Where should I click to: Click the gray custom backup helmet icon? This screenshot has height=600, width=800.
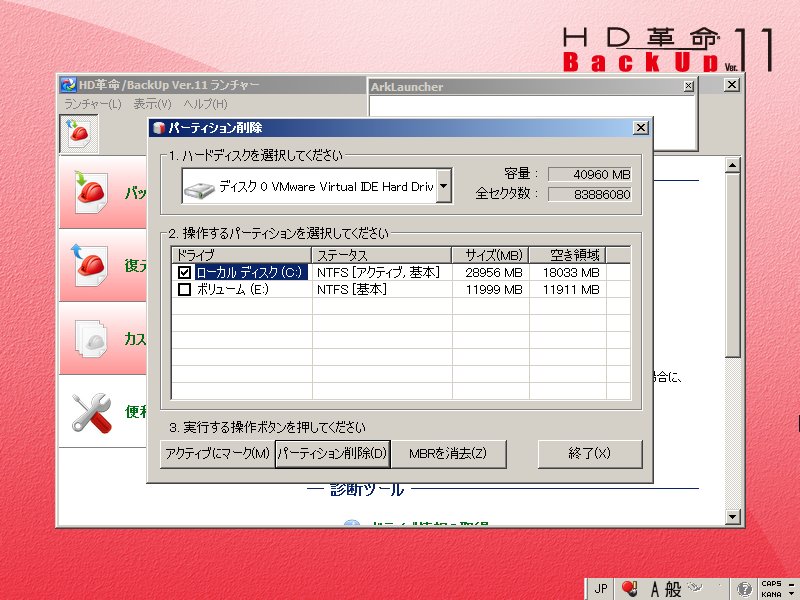pyautogui.click(x=91, y=338)
